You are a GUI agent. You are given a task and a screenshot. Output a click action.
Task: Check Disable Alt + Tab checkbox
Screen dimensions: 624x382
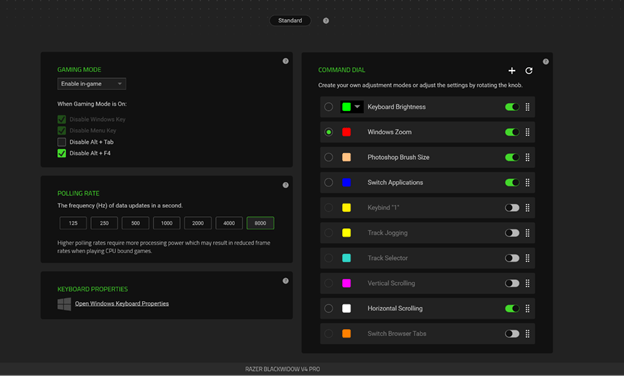[62, 142]
